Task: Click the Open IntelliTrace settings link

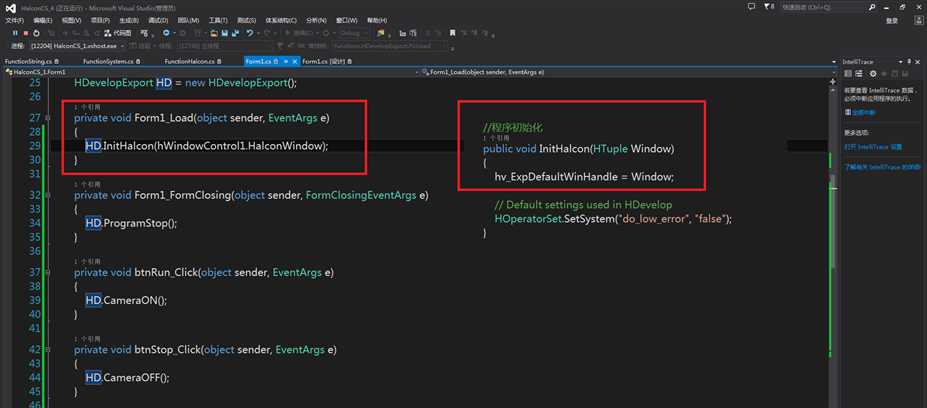Action: click(873, 147)
